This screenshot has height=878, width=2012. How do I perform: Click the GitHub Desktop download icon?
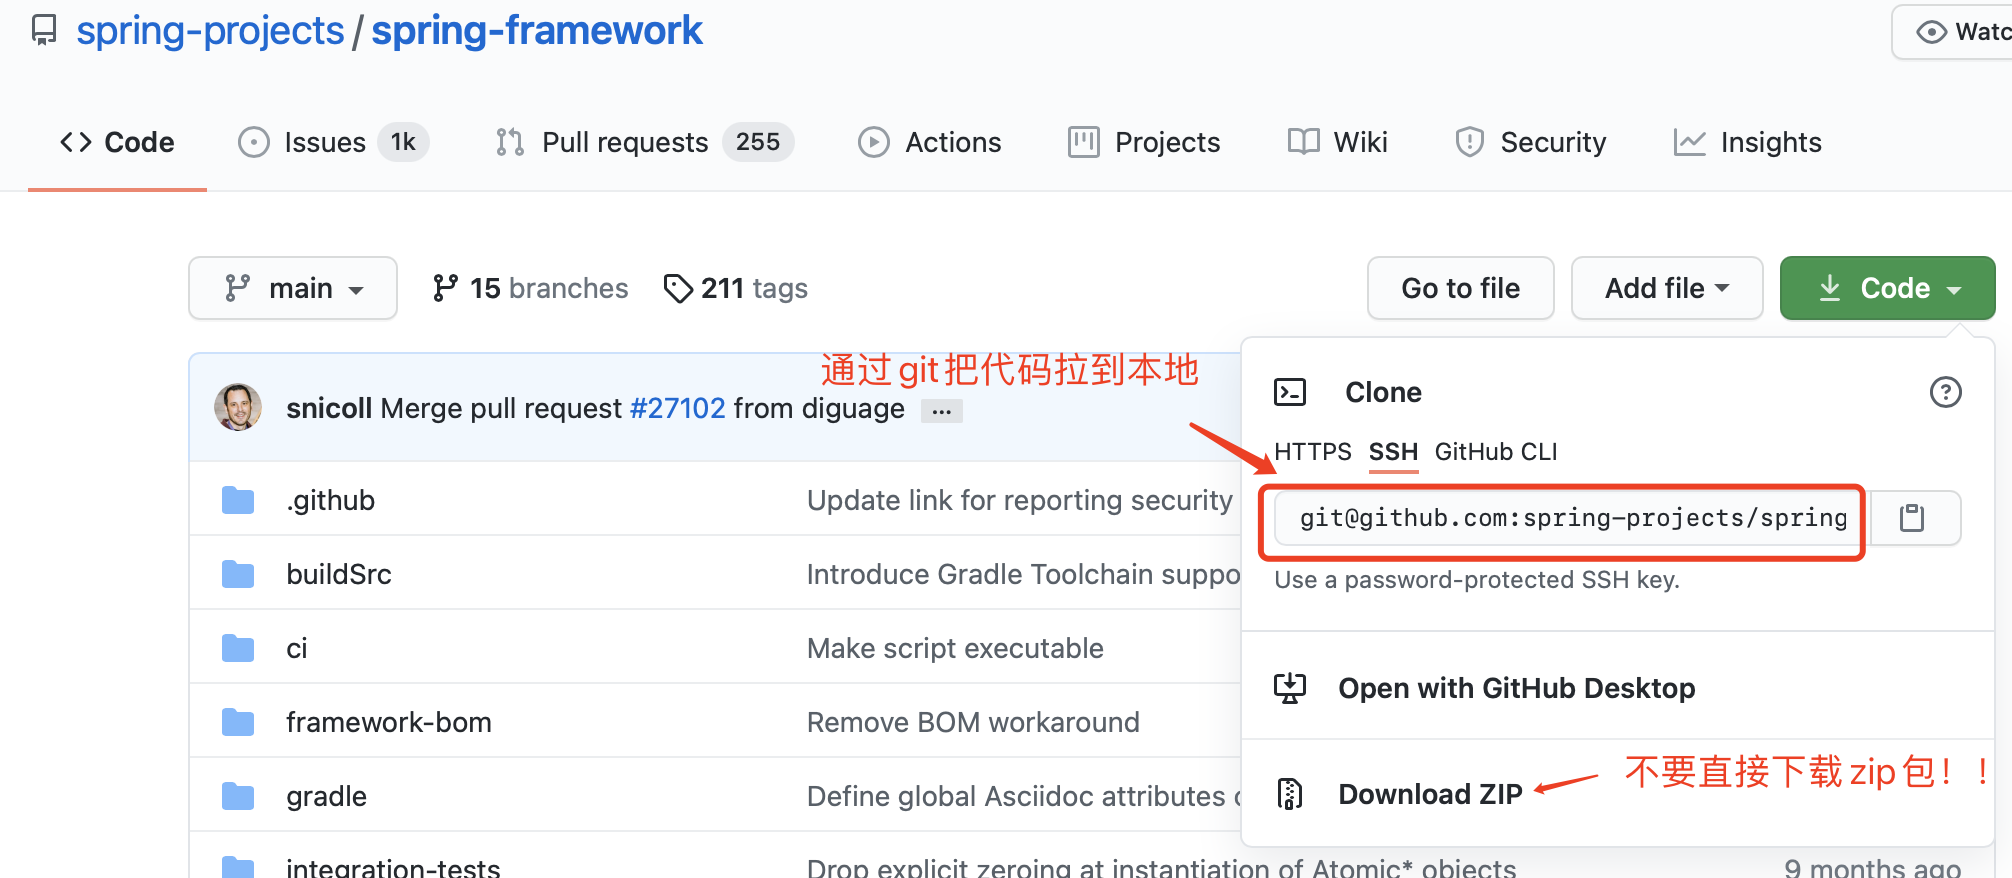(x=1290, y=688)
